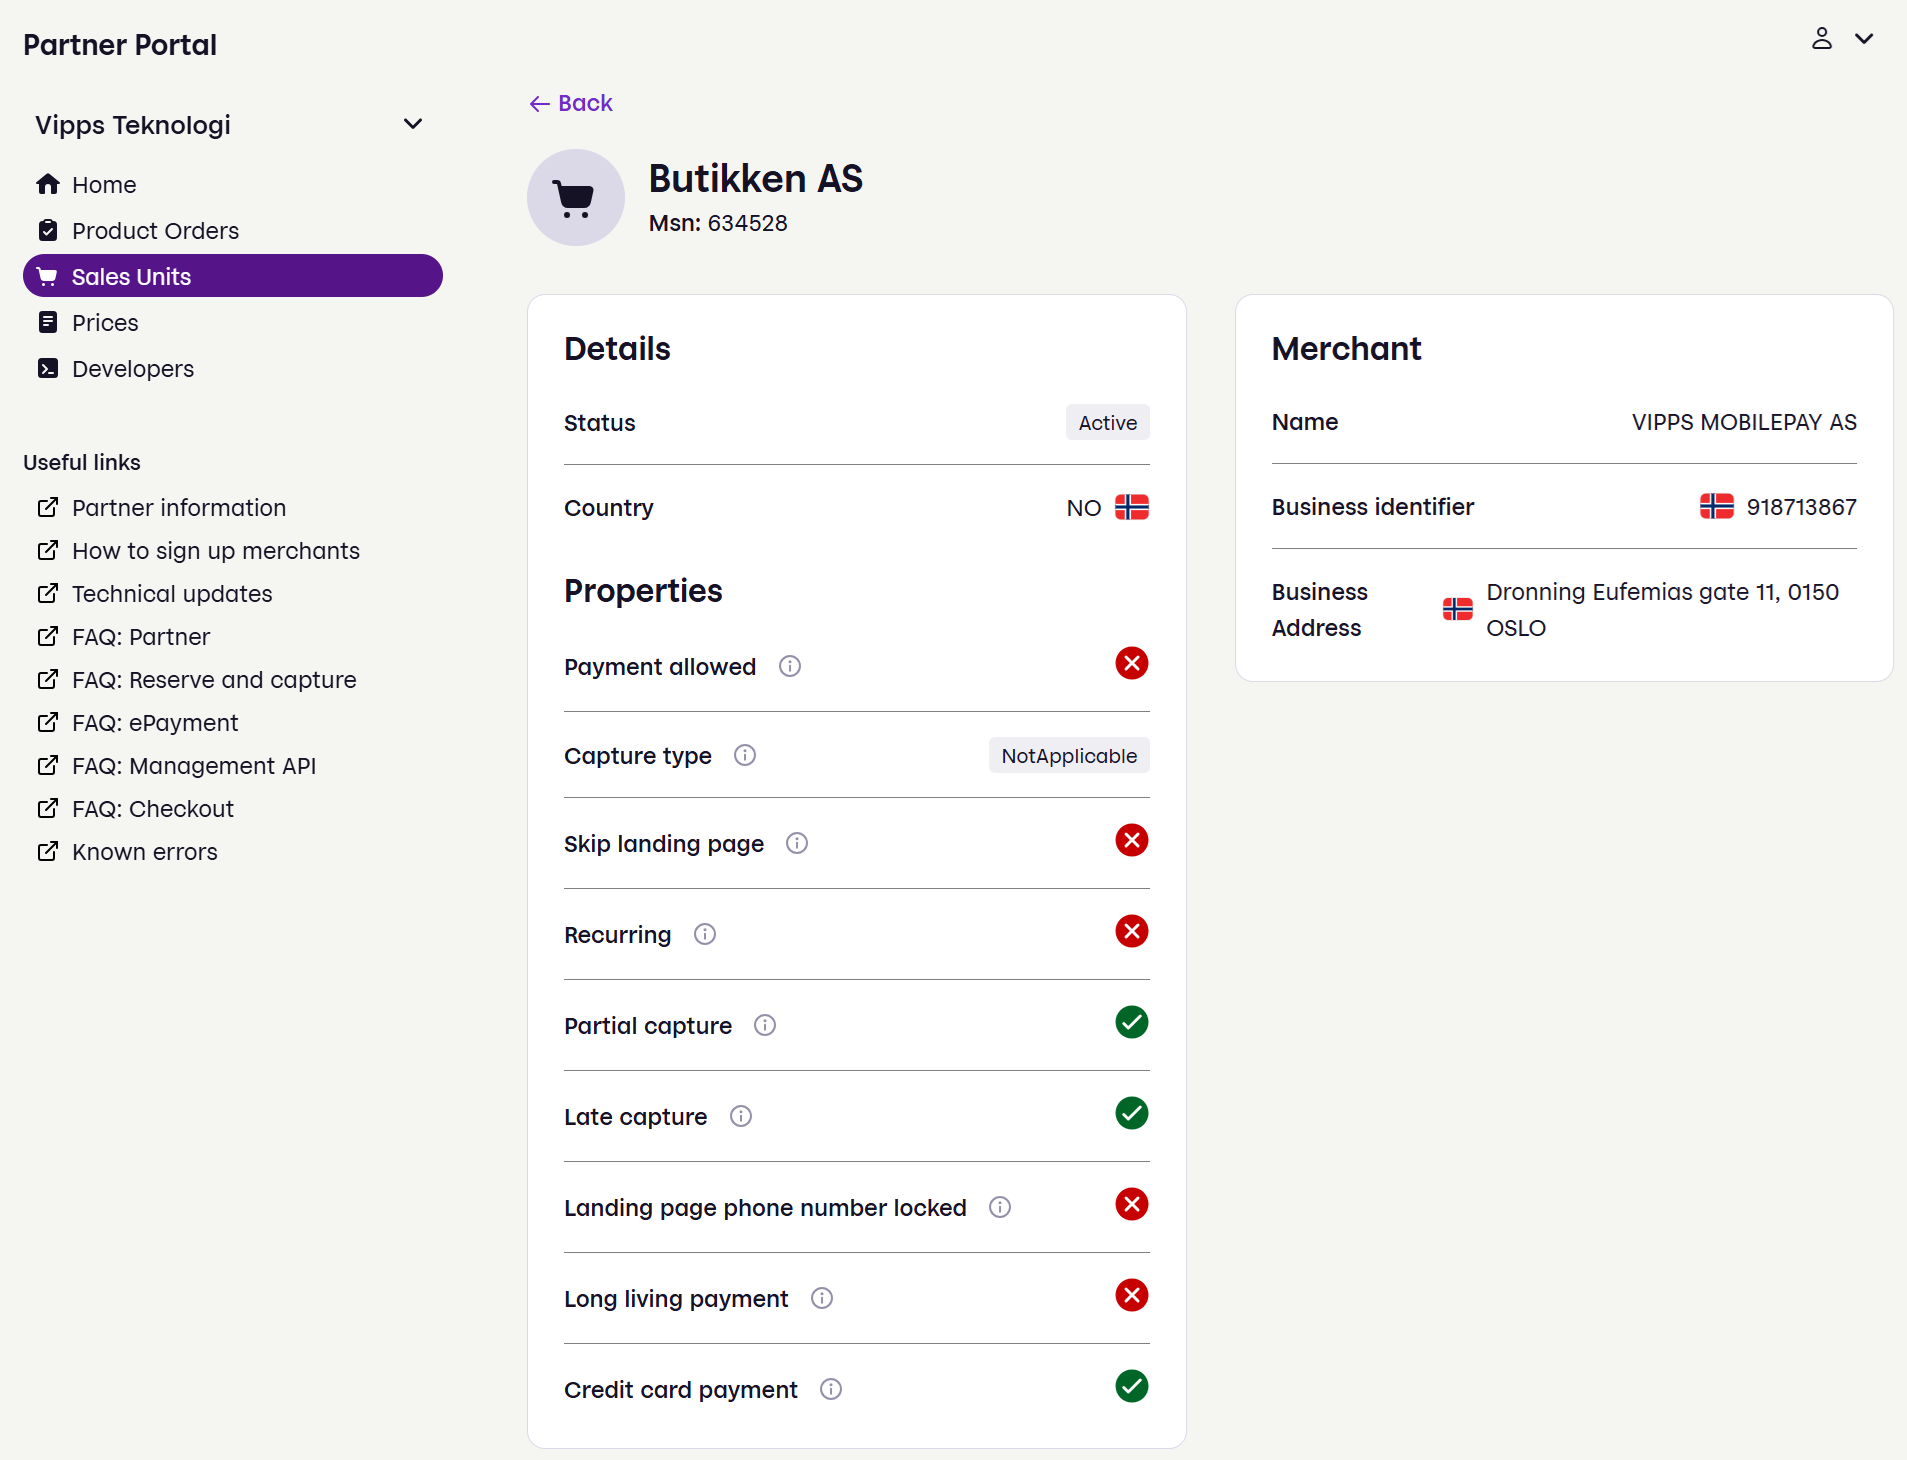Click the Norwegian flag next to Country NO

click(x=1132, y=507)
